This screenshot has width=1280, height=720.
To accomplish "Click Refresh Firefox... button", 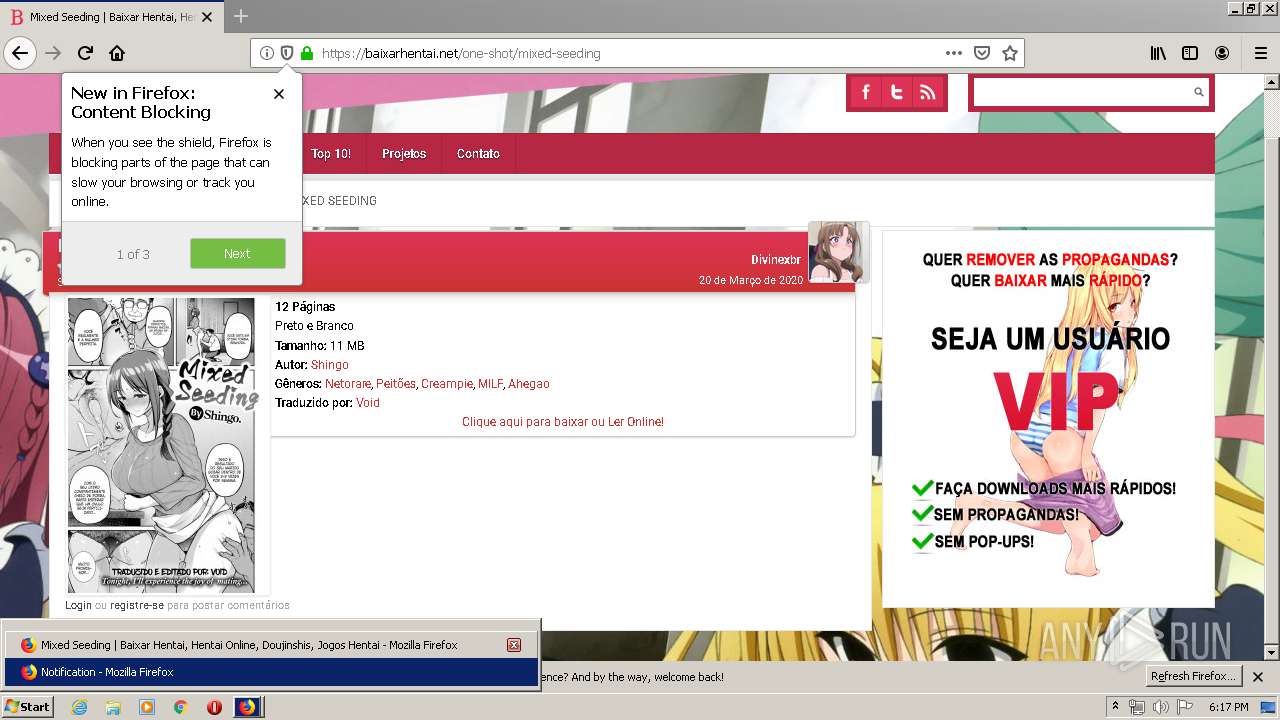I will (x=1193, y=676).
